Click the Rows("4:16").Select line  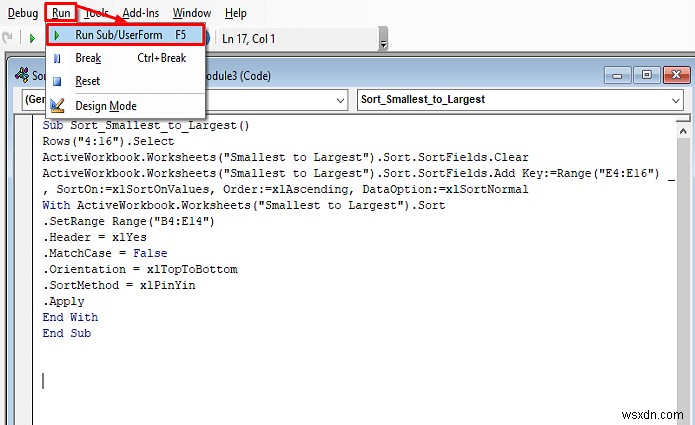click(108, 141)
